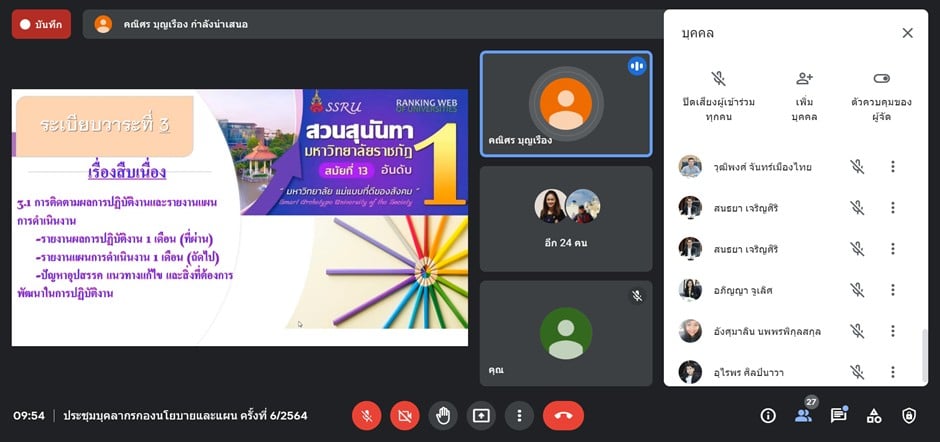The image size is (940, 442).
Task: Unmute microphone in bottom bar
Action: point(367,416)
